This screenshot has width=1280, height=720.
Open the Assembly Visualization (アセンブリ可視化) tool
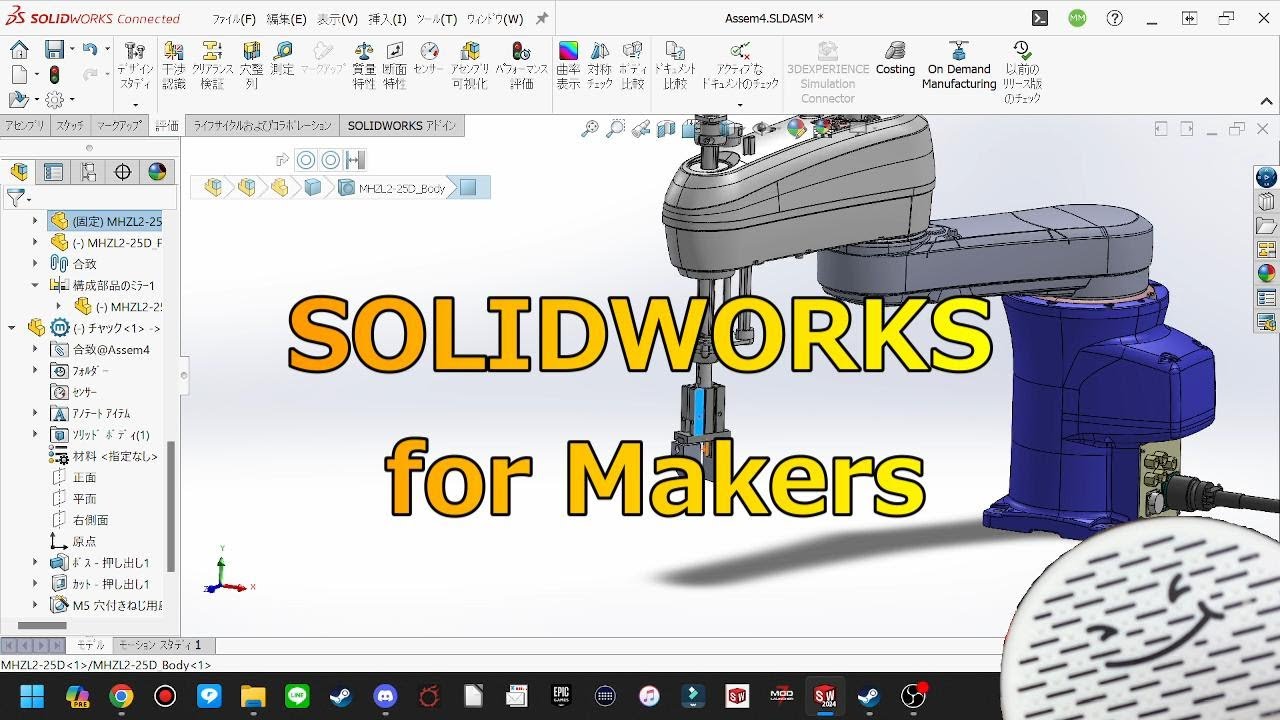pyautogui.click(x=470, y=66)
